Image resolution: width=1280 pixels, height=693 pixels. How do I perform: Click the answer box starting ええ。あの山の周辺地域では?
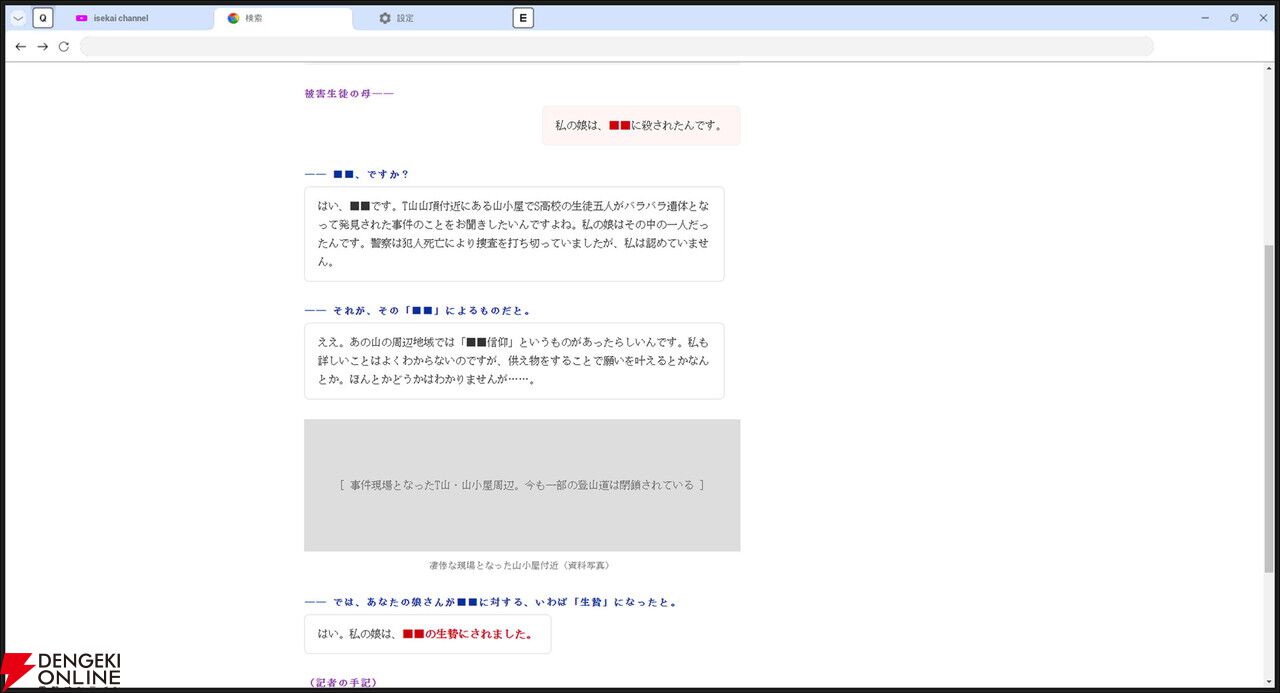514,361
